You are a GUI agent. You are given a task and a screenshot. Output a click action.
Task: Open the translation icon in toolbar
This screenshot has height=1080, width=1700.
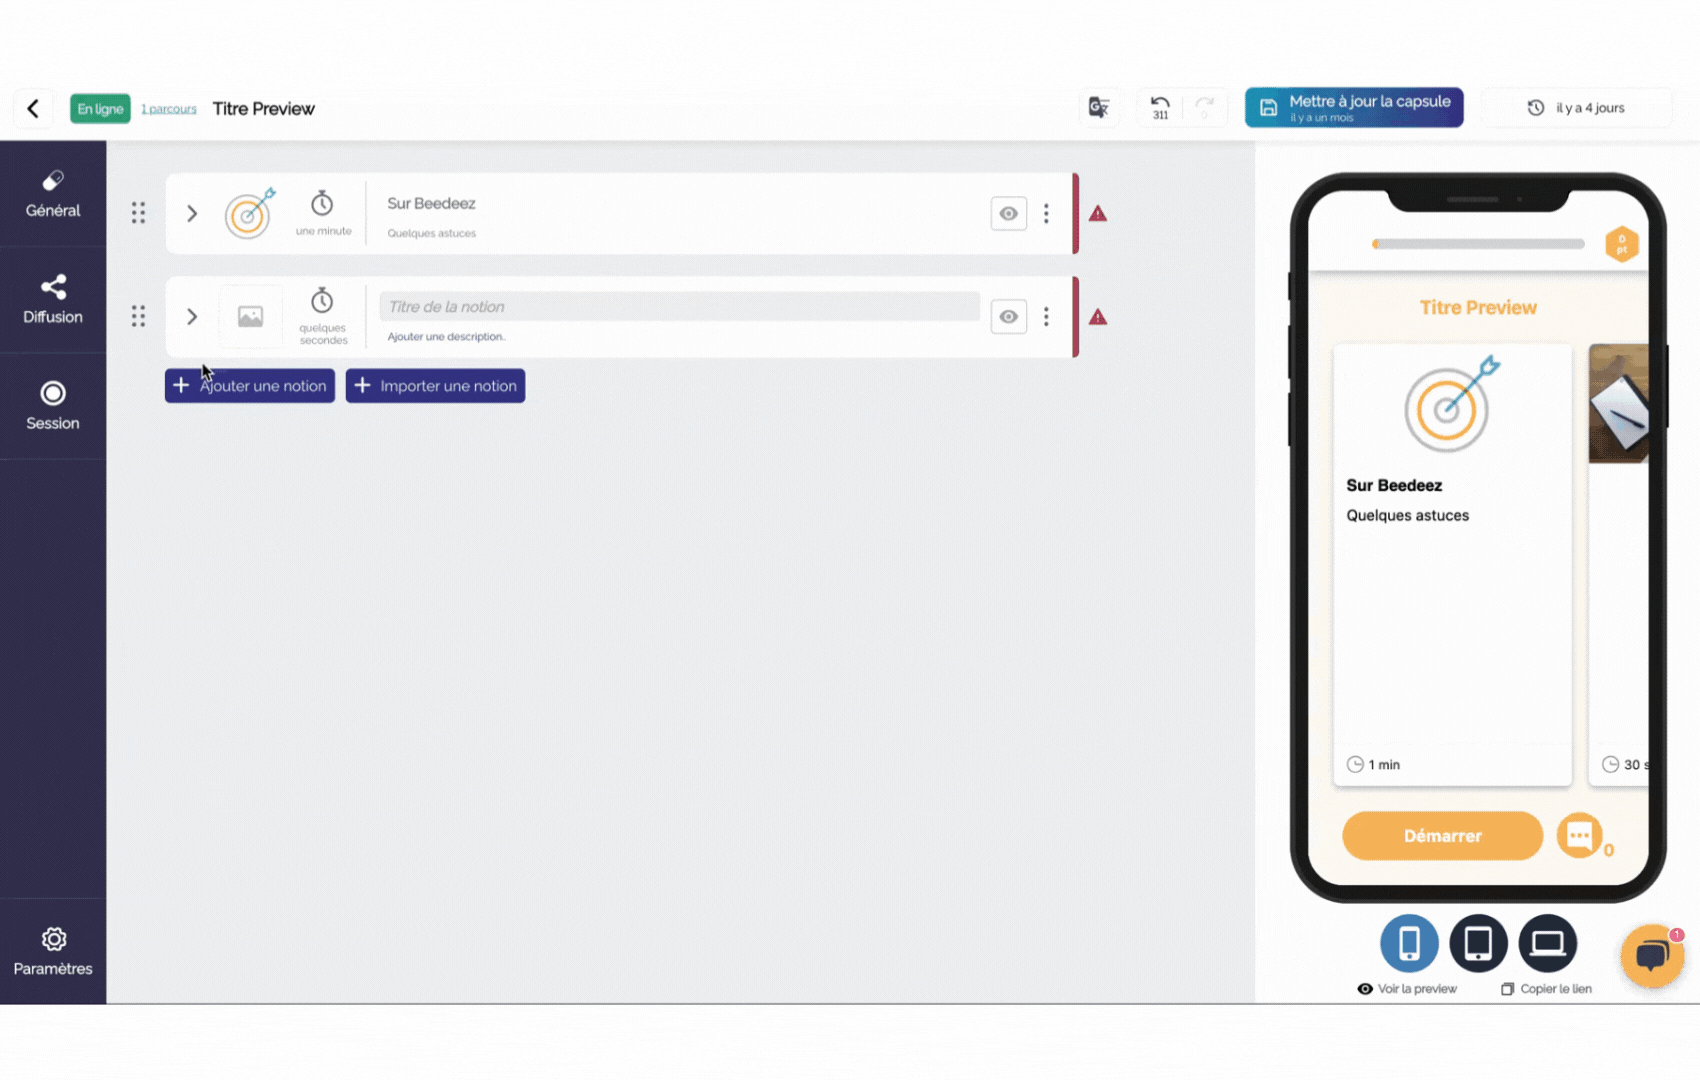click(x=1099, y=108)
